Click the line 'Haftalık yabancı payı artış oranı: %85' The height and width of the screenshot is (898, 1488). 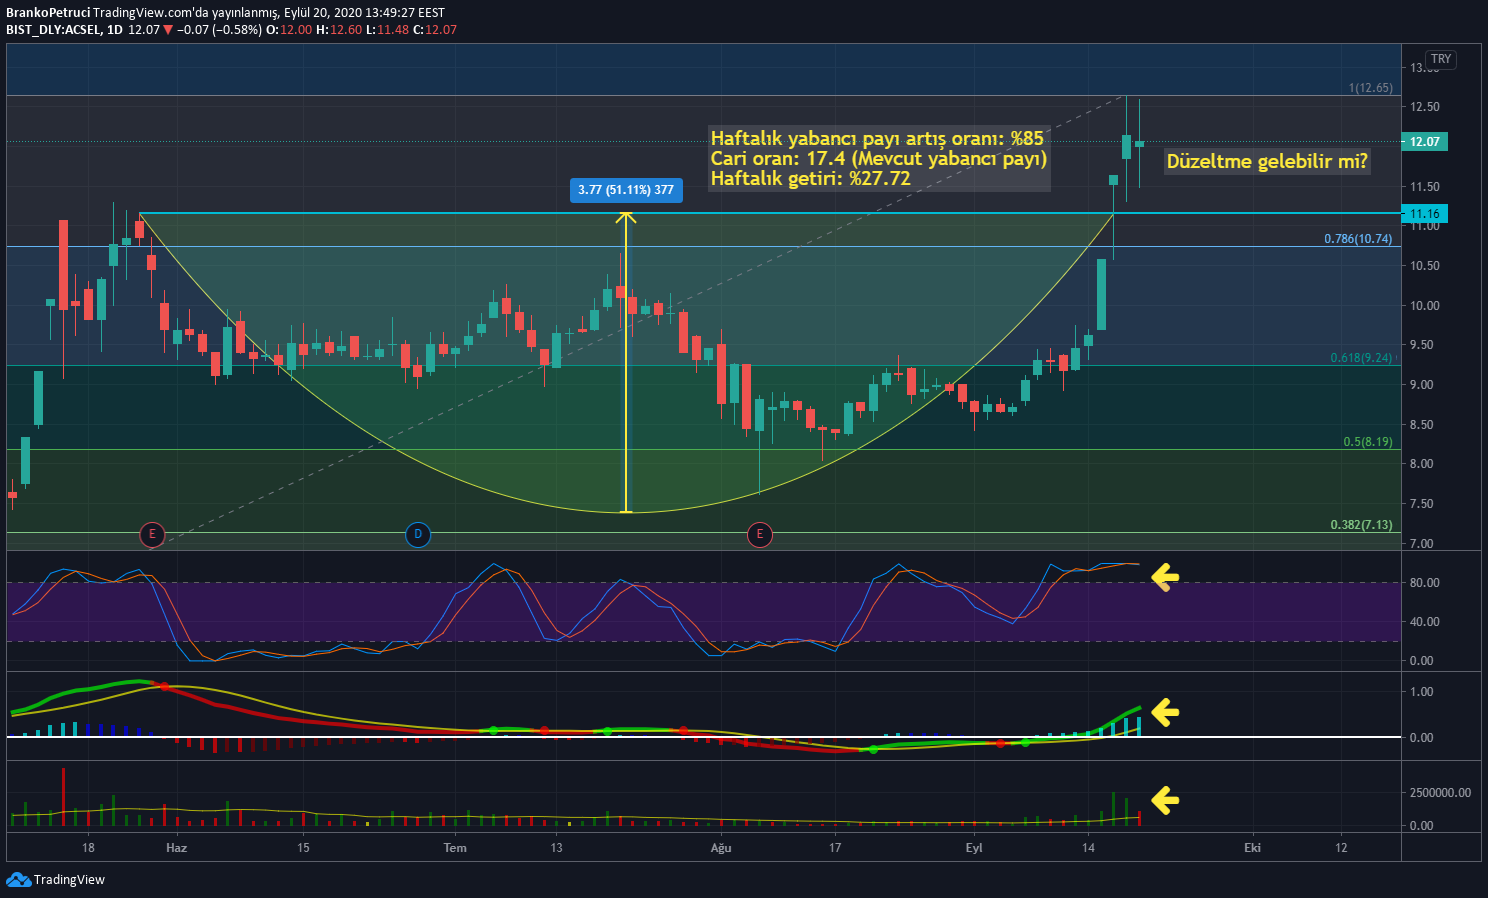coord(877,139)
